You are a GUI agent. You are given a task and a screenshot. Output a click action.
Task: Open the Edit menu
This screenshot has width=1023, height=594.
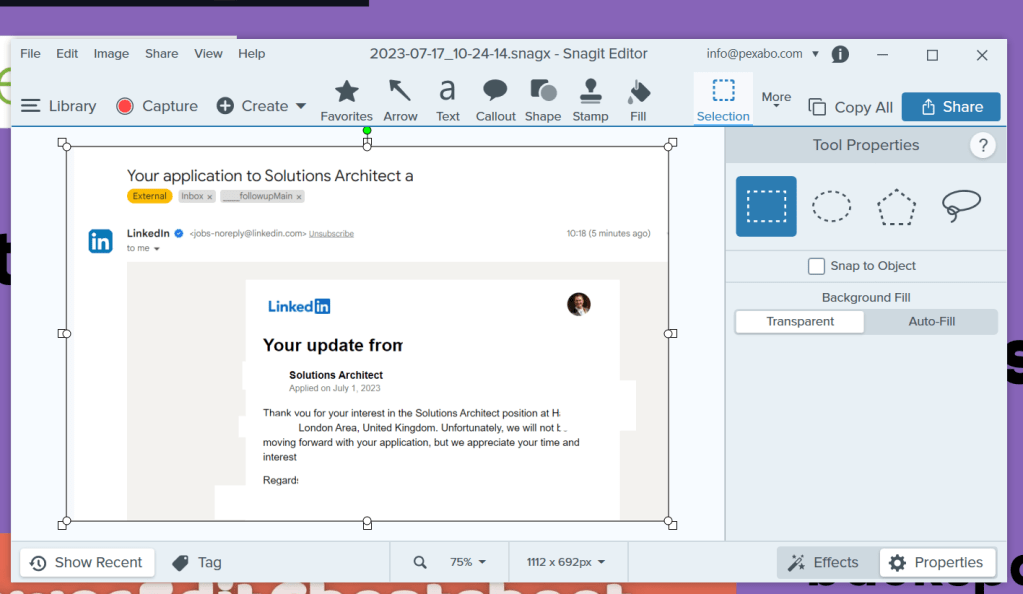[67, 54]
